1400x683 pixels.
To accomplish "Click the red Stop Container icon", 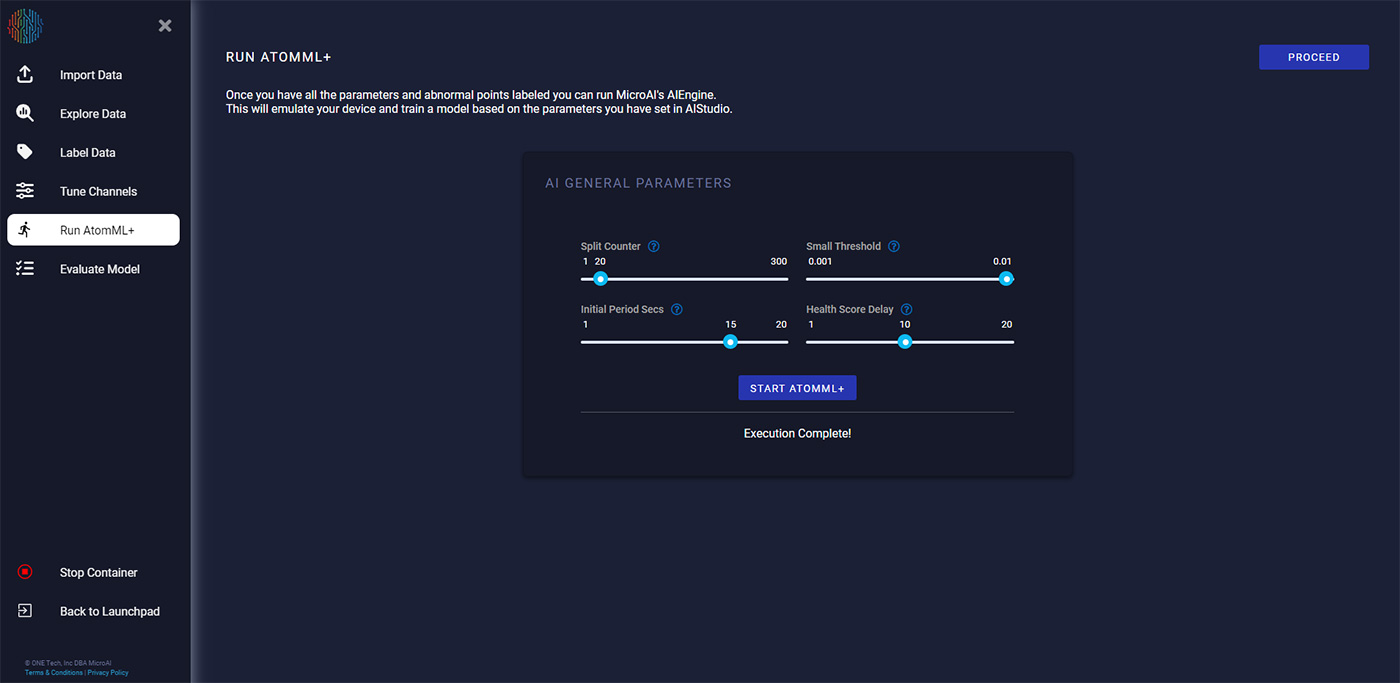I will point(25,572).
